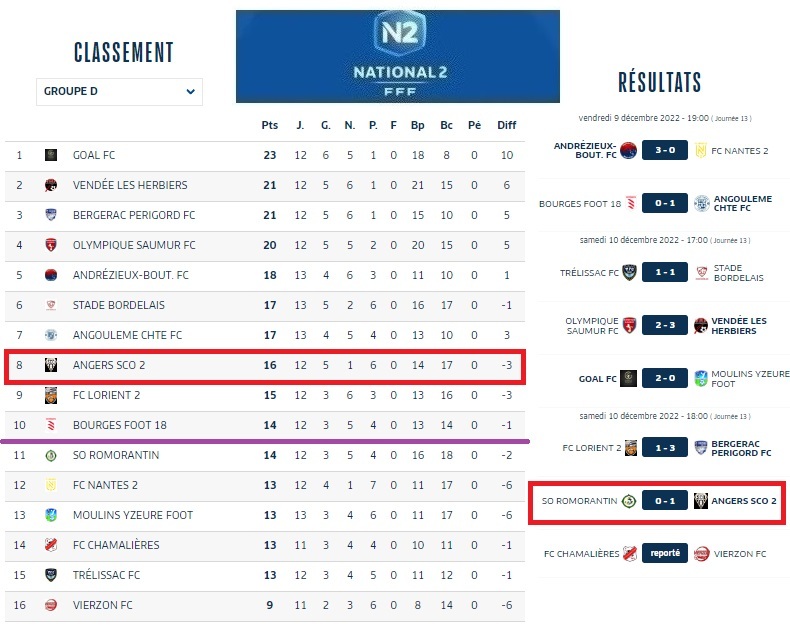
Task: Sort standings by the Pts column header
Action: (269, 125)
